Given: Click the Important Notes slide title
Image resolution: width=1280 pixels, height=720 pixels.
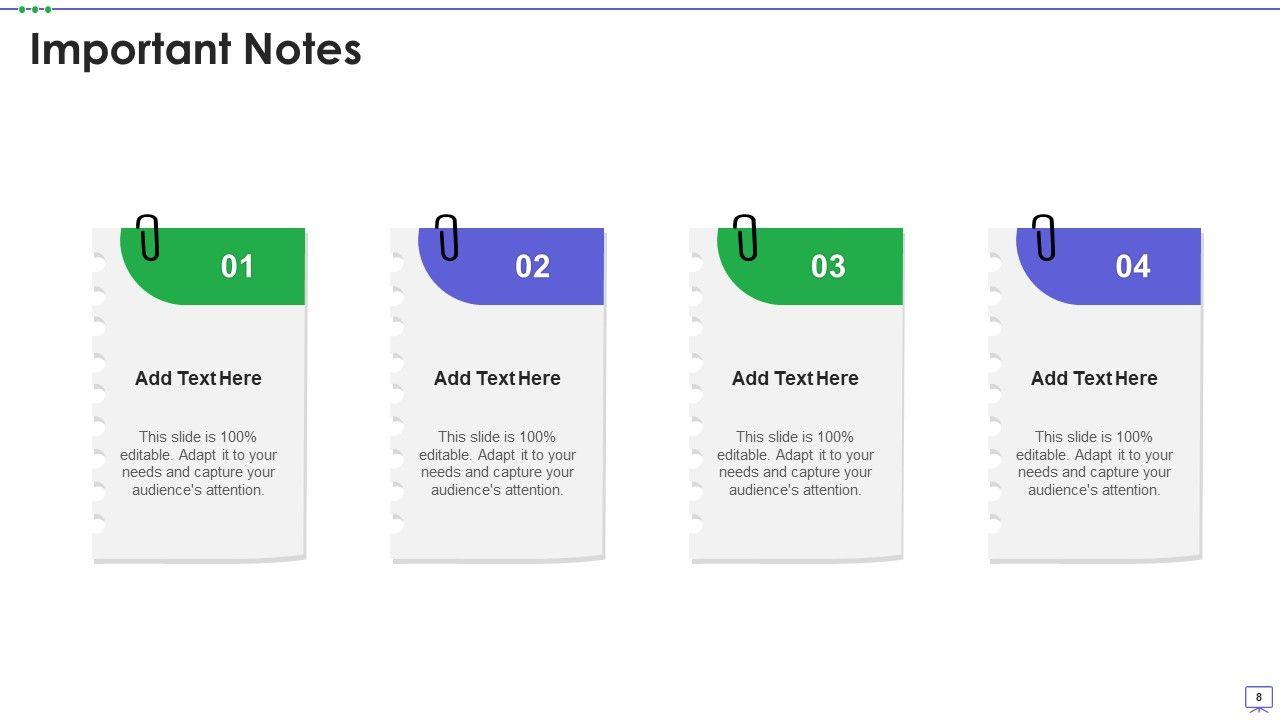Looking at the screenshot, I should point(196,49).
